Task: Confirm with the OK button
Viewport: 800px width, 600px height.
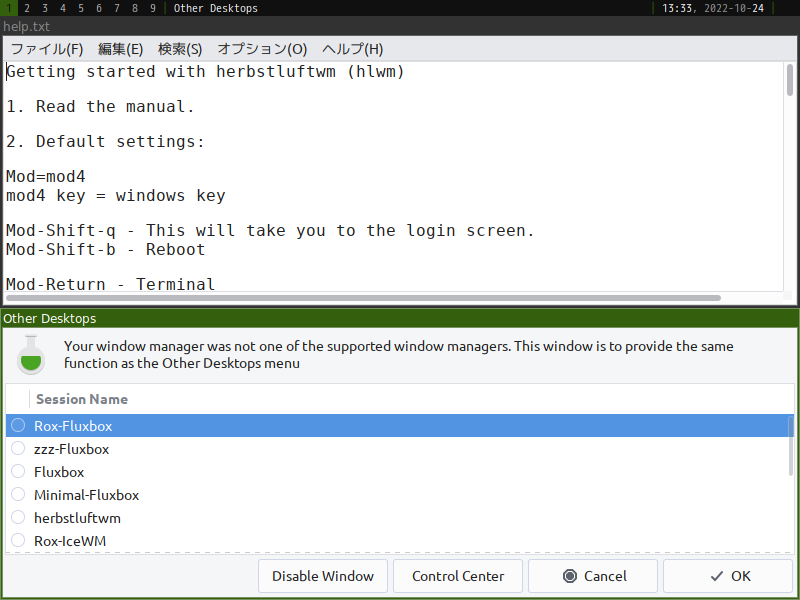Action: pyautogui.click(x=728, y=576)
